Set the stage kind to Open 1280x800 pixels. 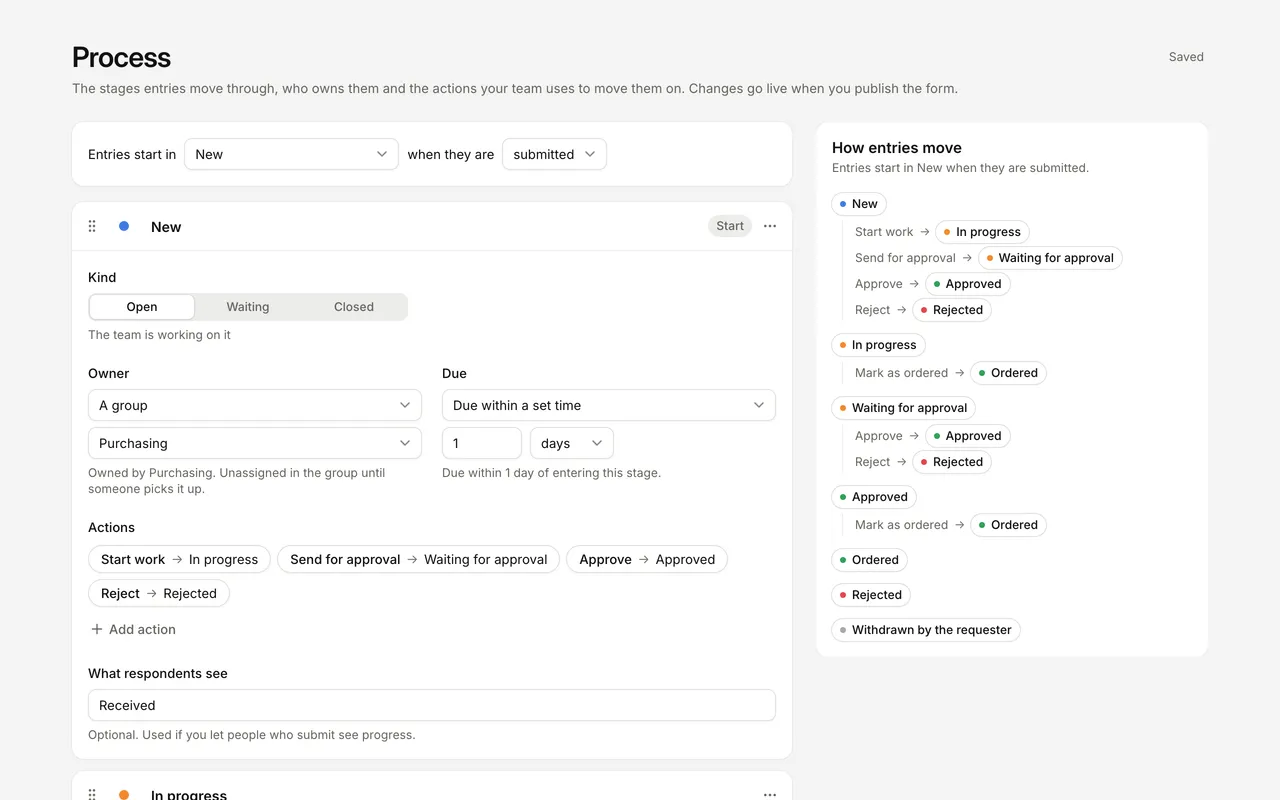(x=142, y=307)
